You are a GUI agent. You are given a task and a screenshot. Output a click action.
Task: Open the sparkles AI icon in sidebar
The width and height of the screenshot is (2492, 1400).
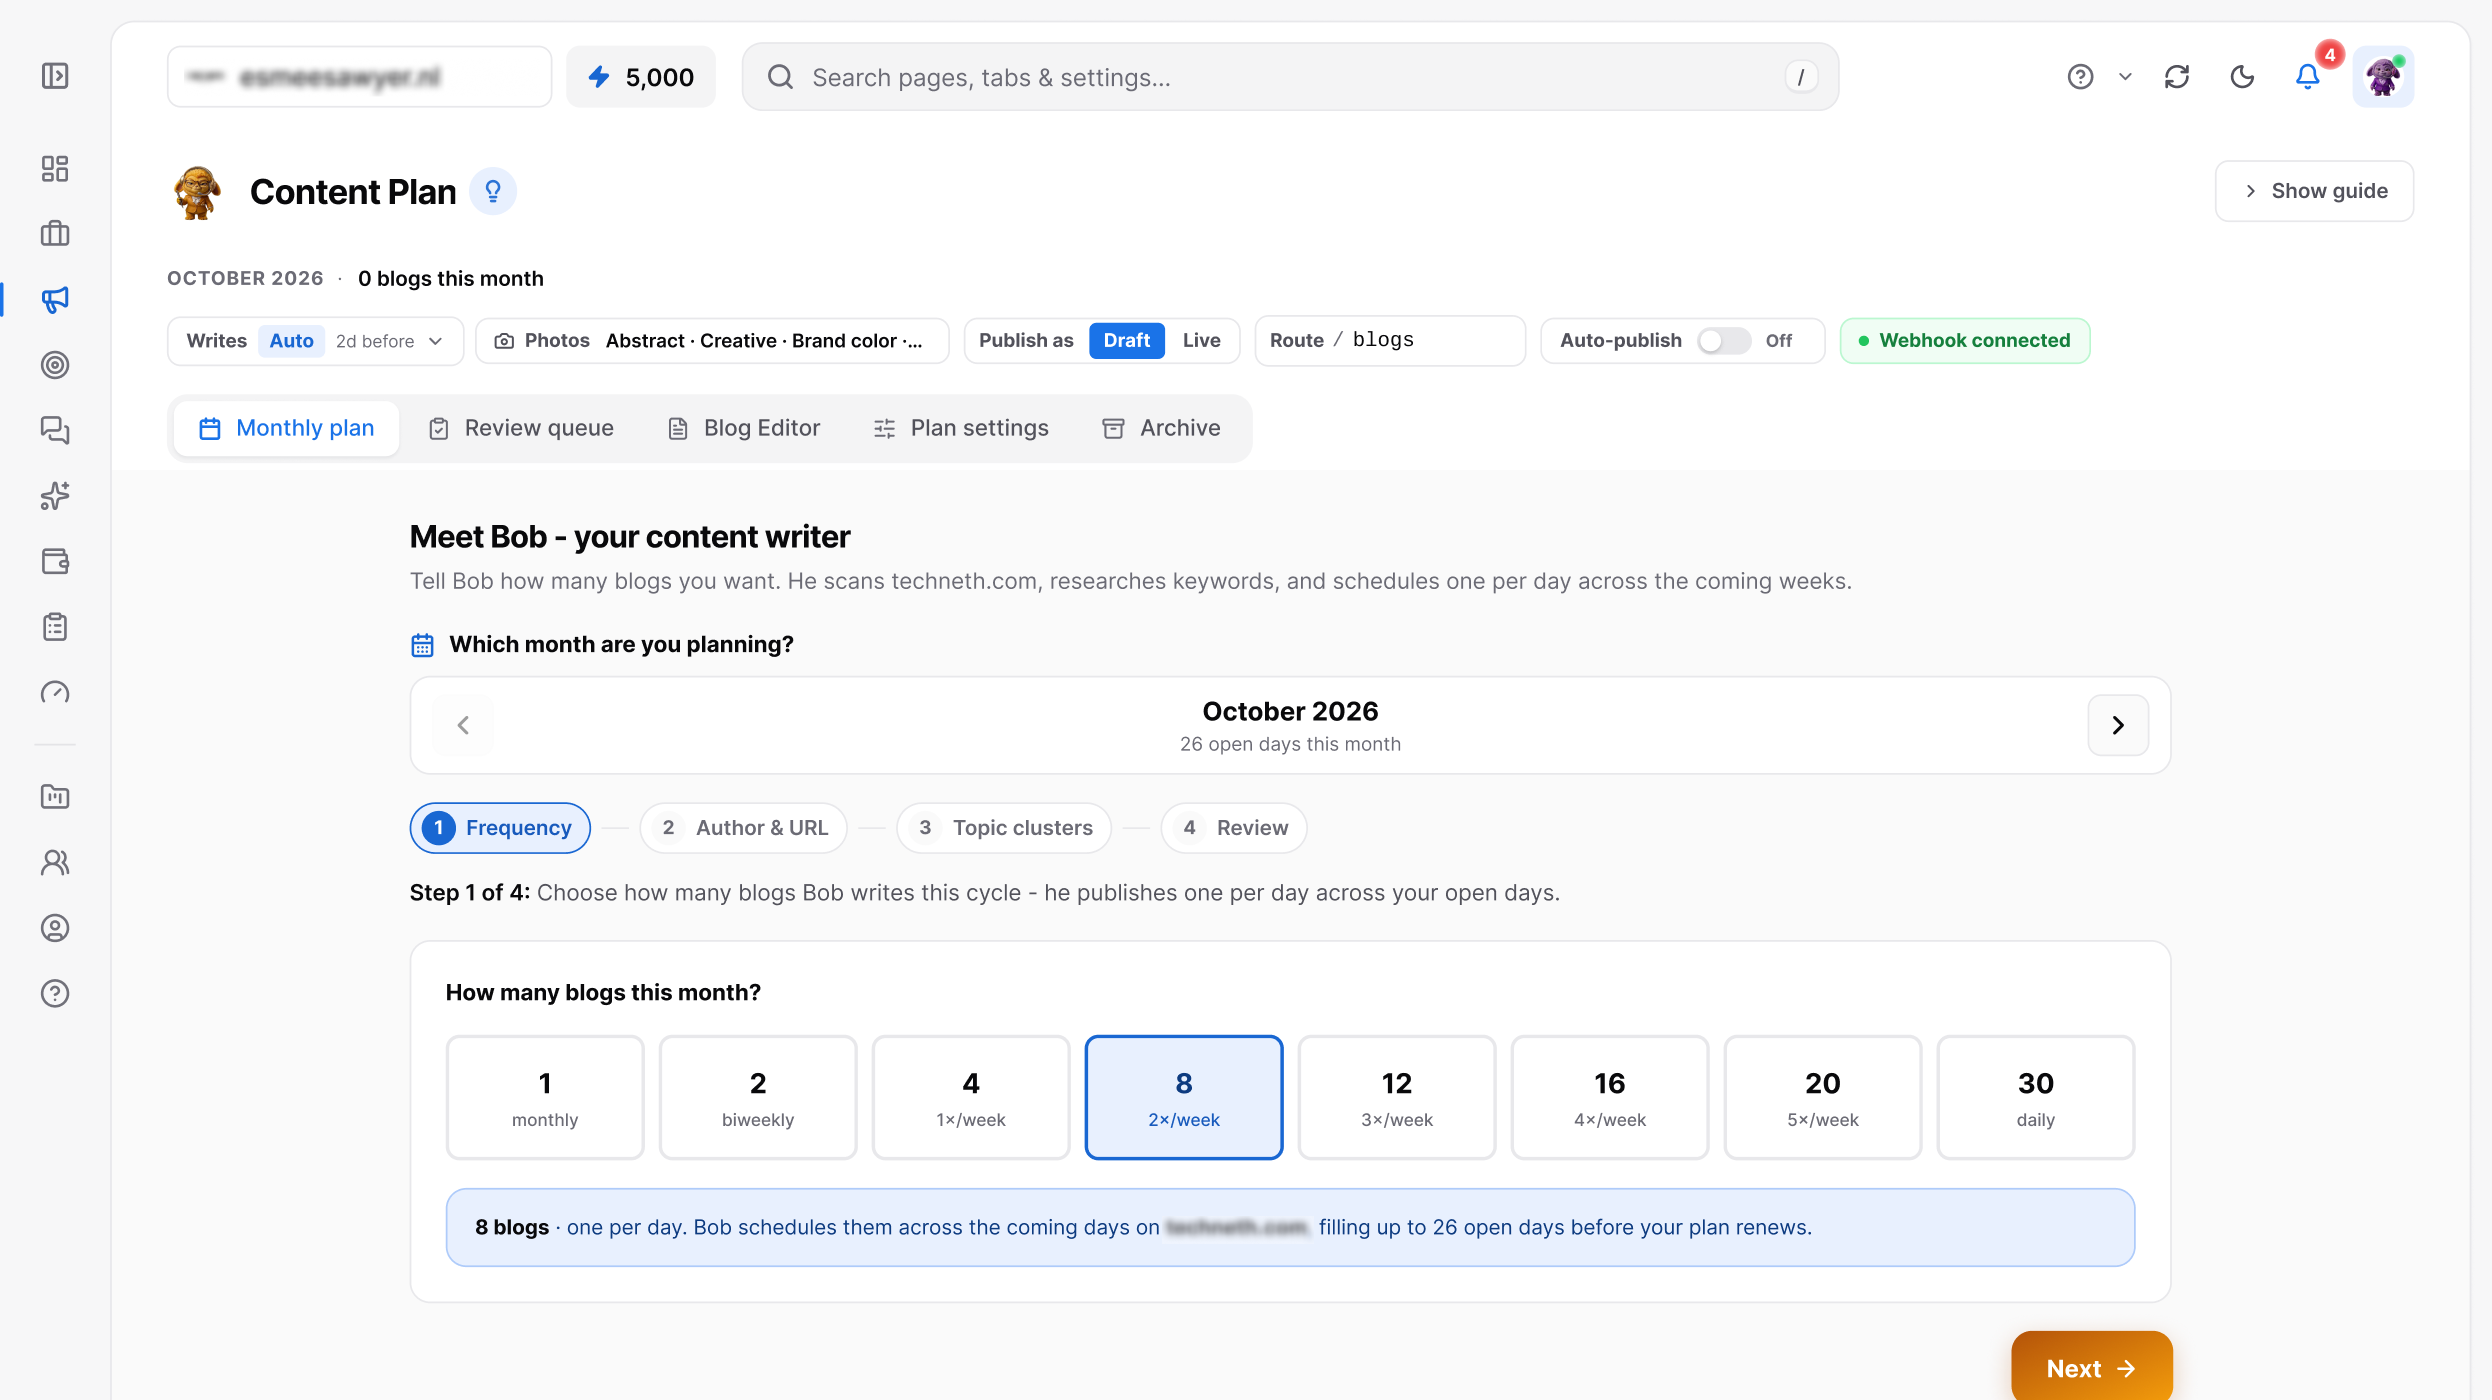coord(55,496)
